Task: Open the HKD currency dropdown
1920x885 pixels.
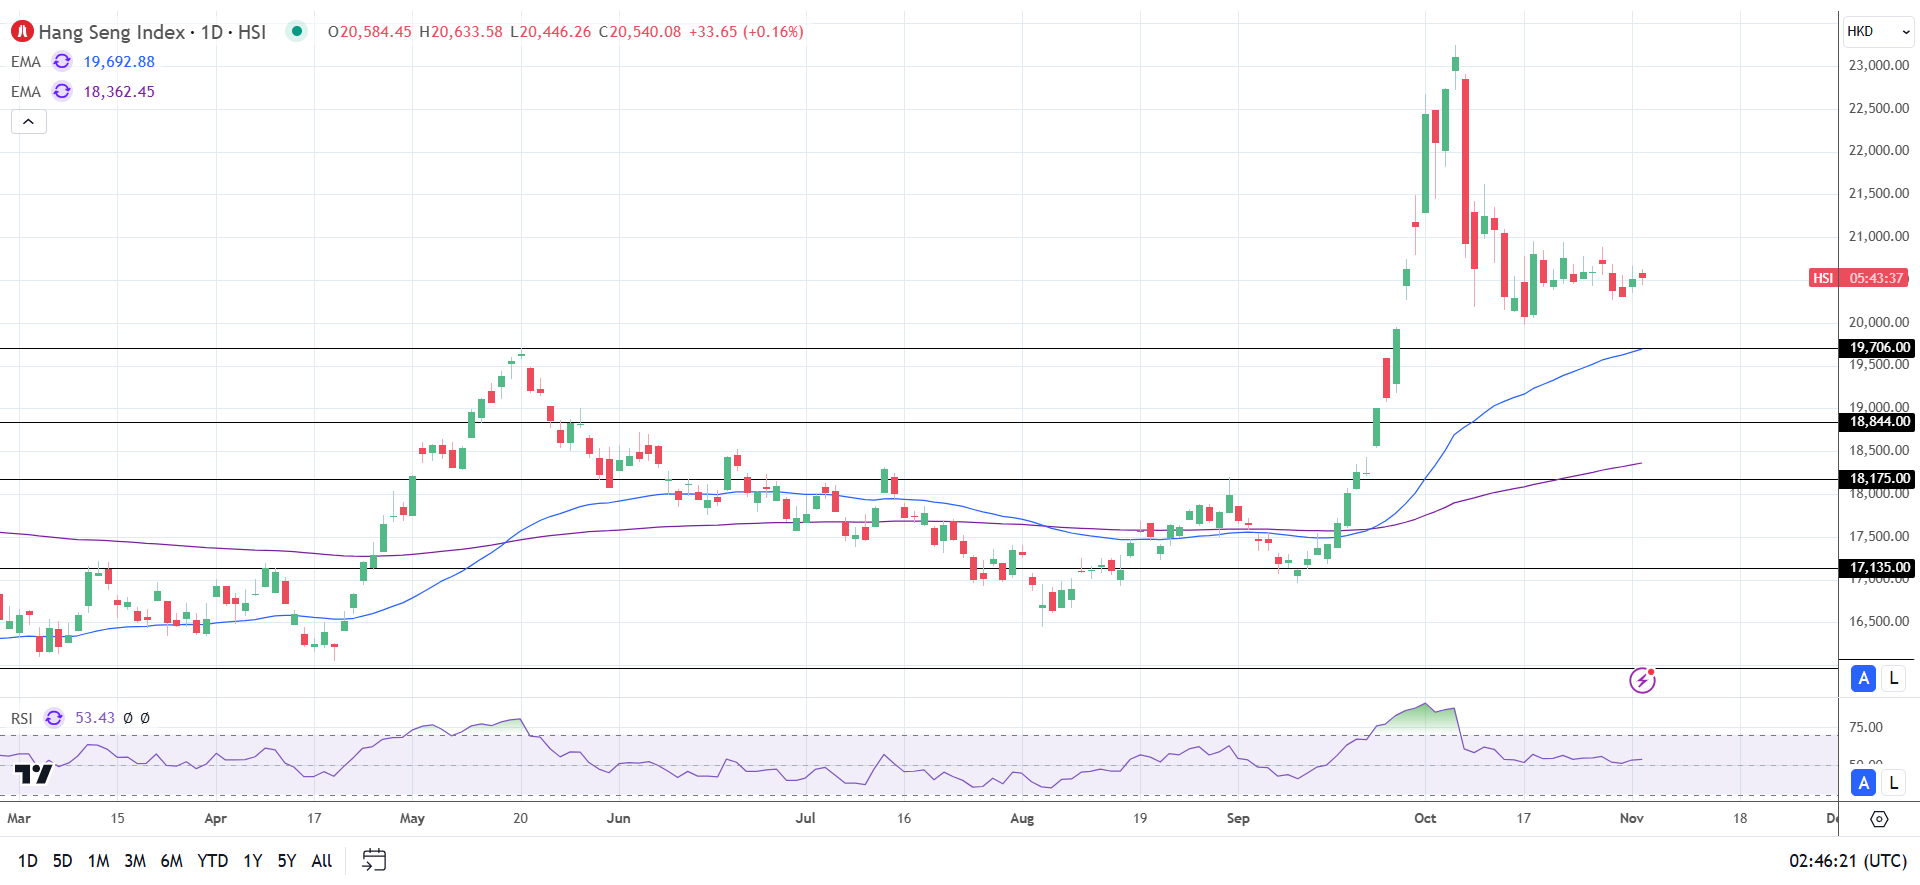Action: pos(1878,31)
